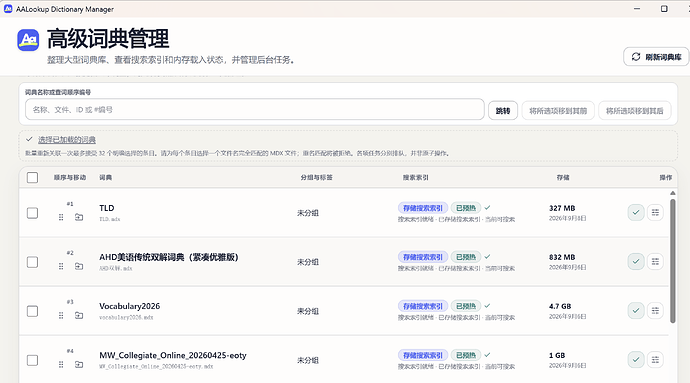Minimize the AALookup Dictionary Manager window
This screenshot has height=383, width=690.
637,8
